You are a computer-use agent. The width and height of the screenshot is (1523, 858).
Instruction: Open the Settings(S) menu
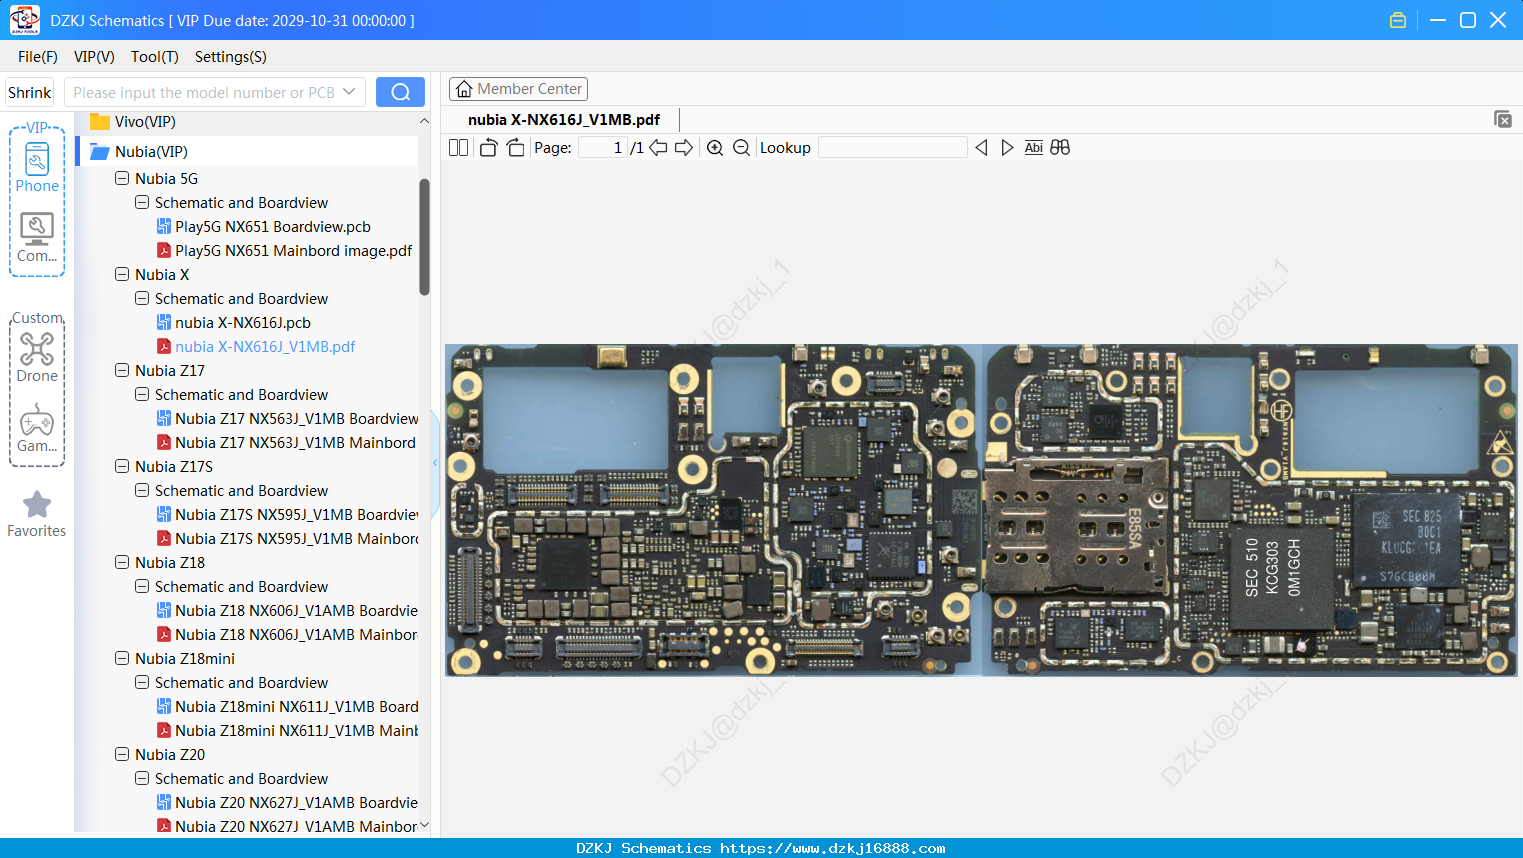click(x=231, y=56)
